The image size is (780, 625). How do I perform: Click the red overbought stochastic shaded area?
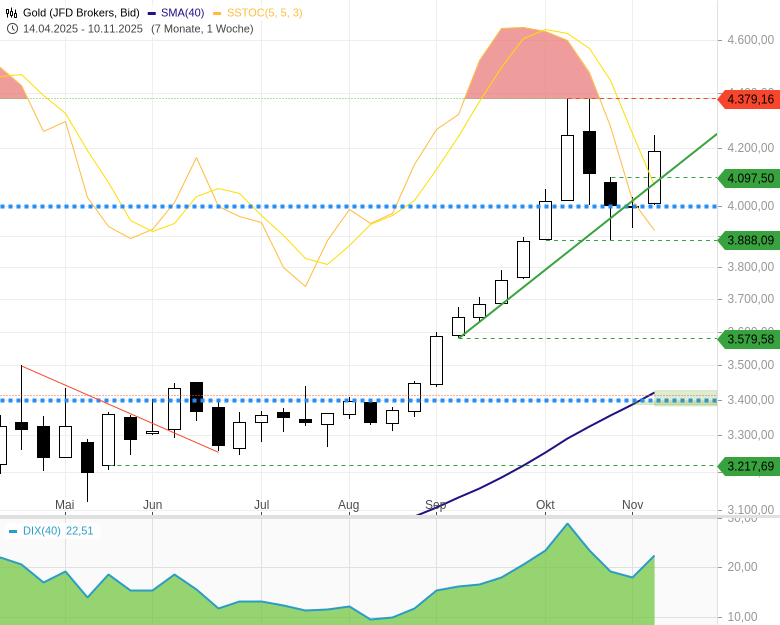[x=530, y=70]
